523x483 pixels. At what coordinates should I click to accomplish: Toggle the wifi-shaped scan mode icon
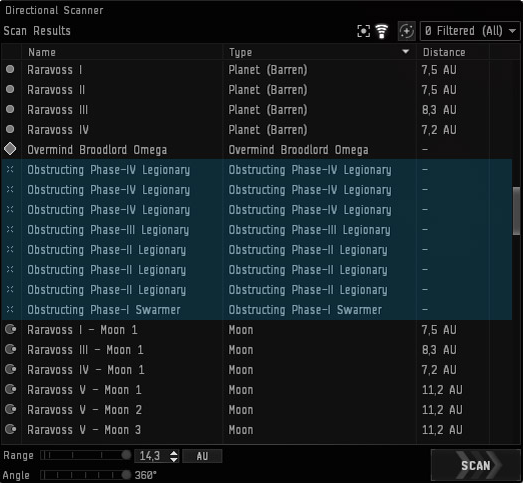coord(382,31)
